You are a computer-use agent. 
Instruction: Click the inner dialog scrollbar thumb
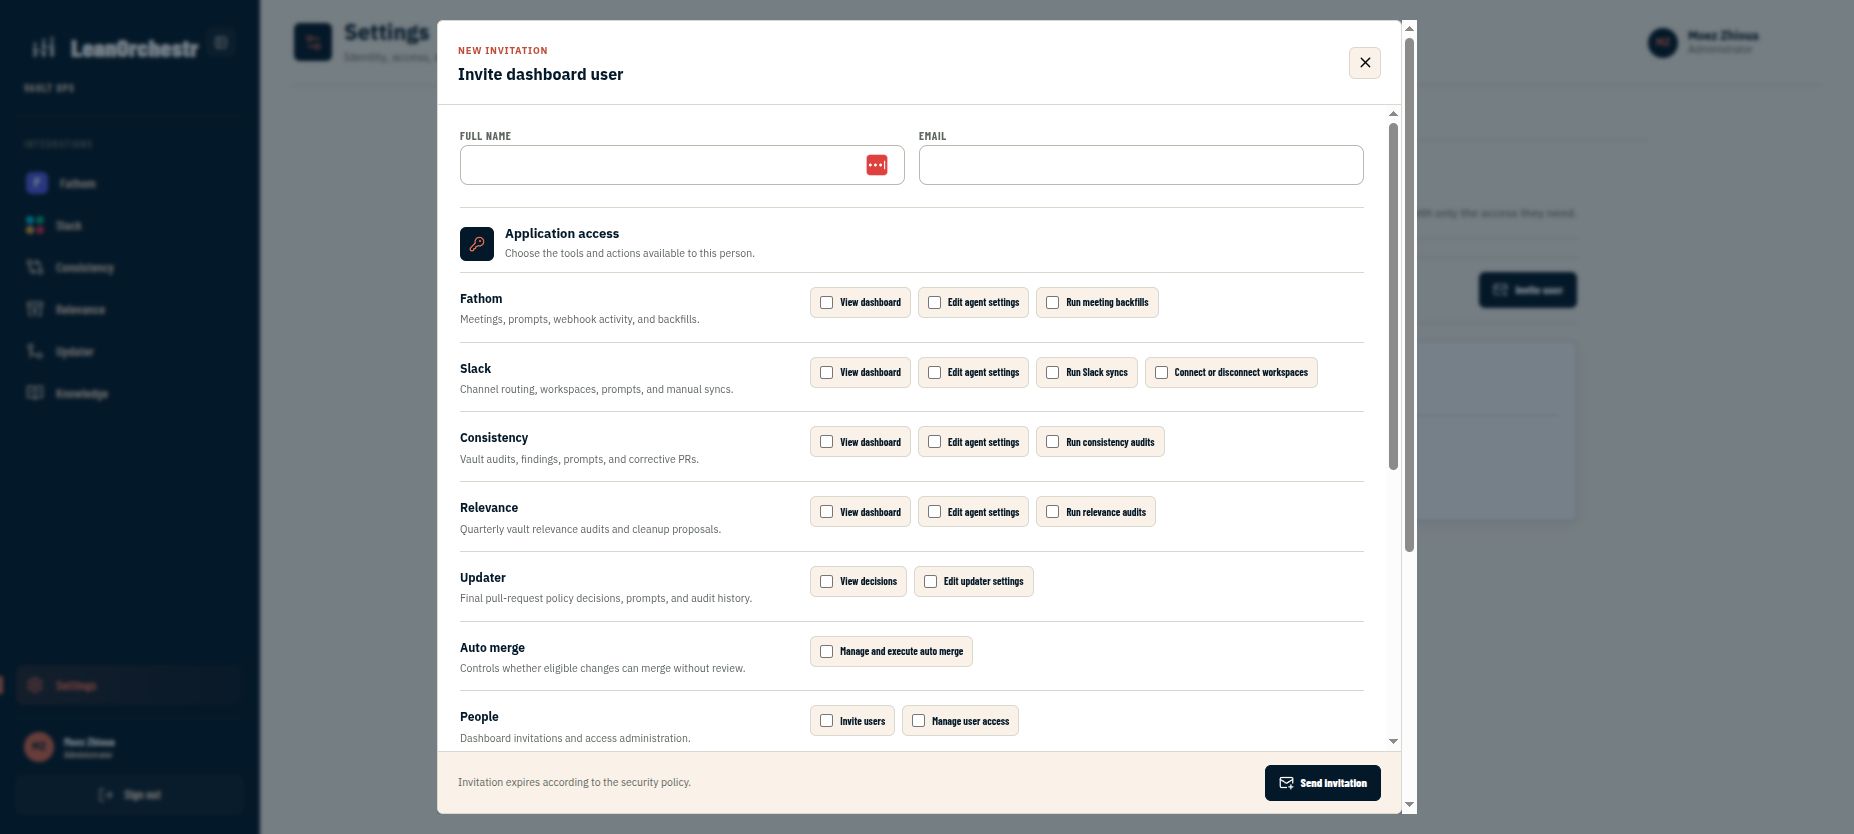tap(1393, 295)
